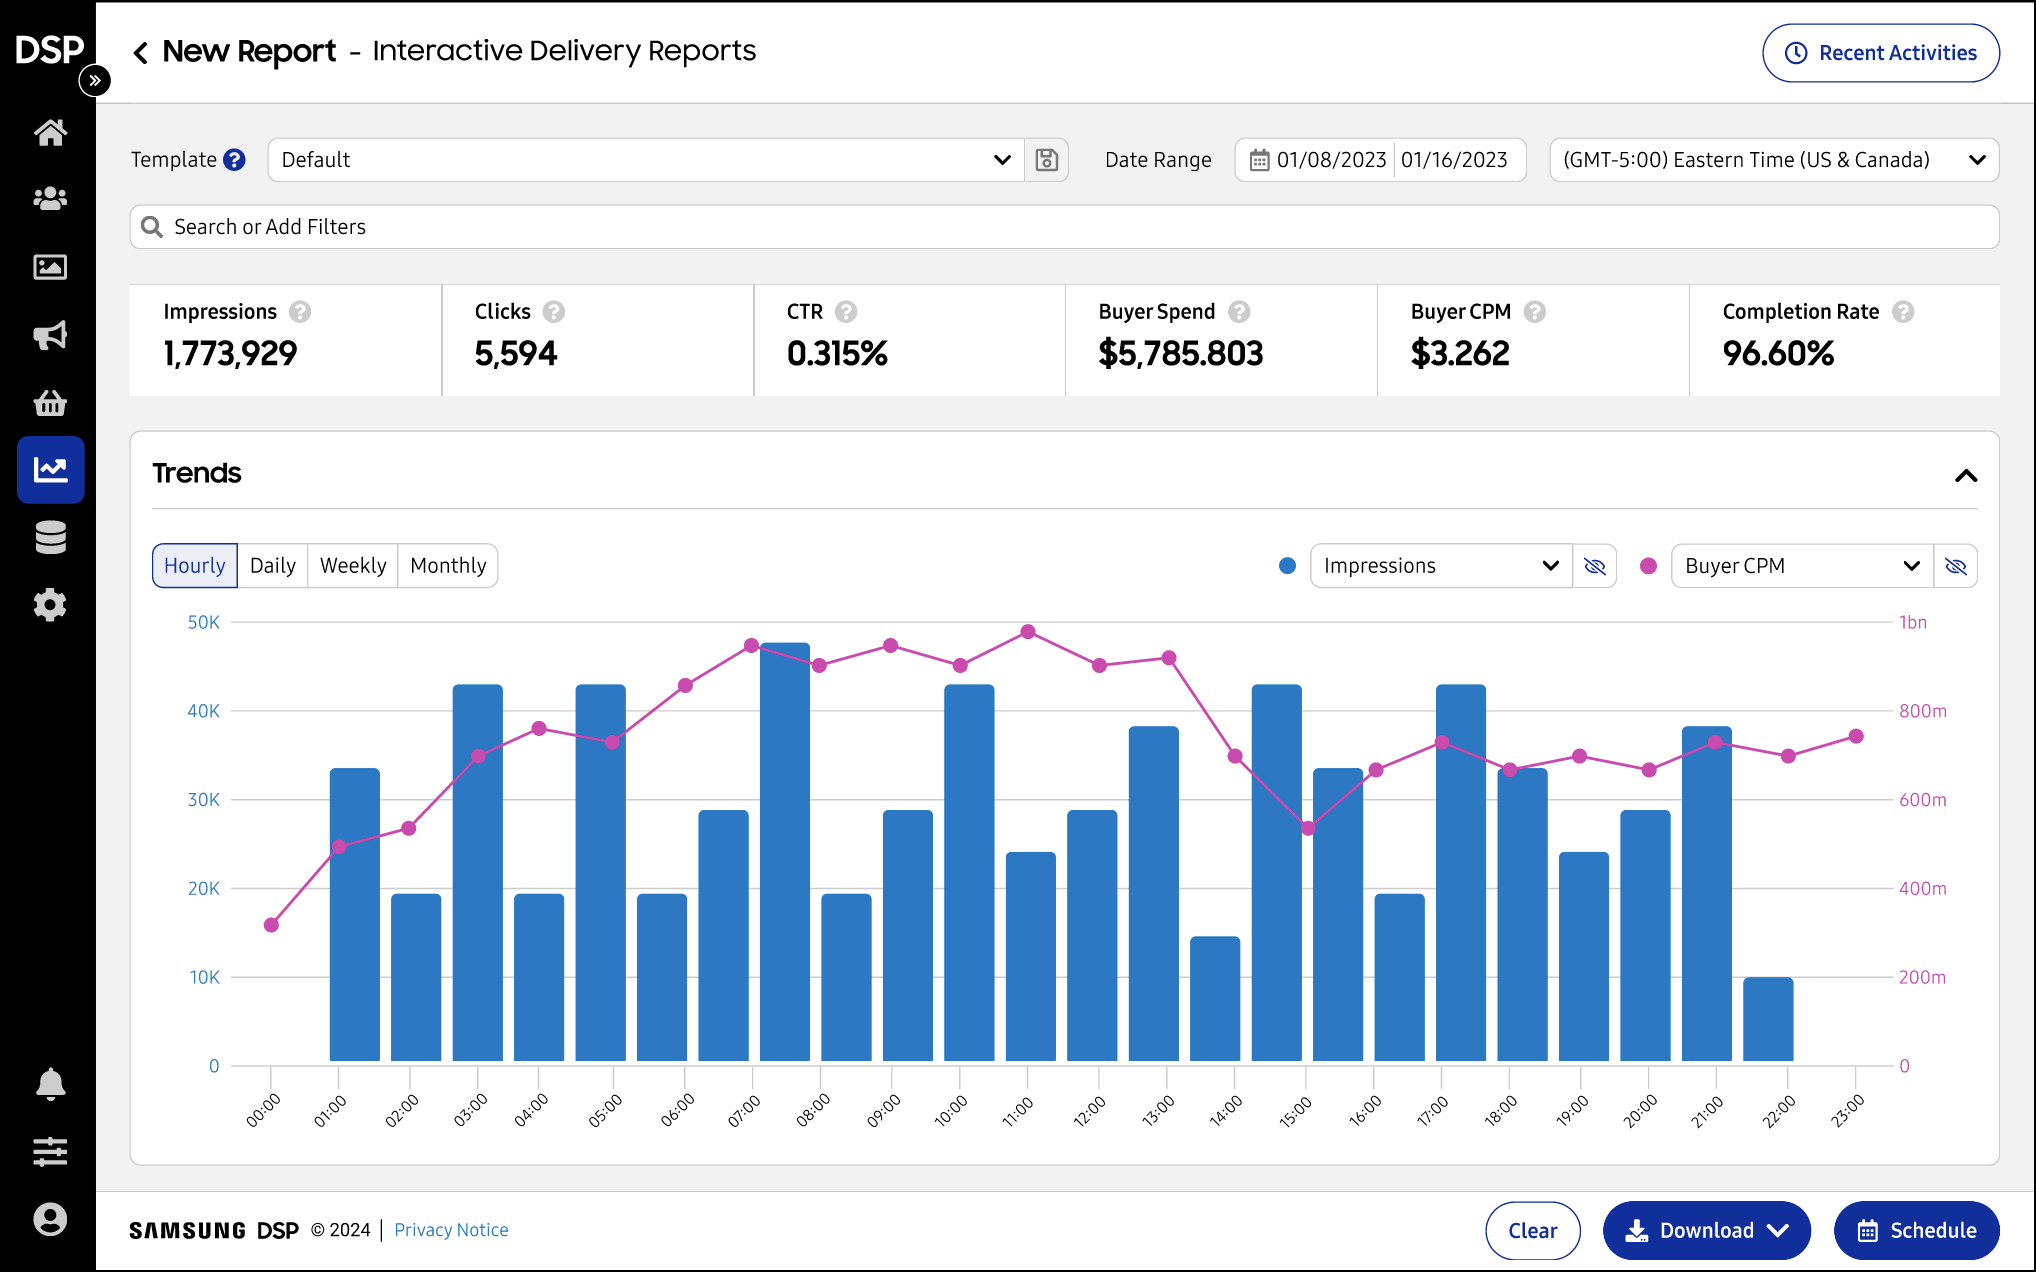Click the search magnifier icon in filters
Image resolution: width=2036 pixels, height=1272 pixels.
152,227
